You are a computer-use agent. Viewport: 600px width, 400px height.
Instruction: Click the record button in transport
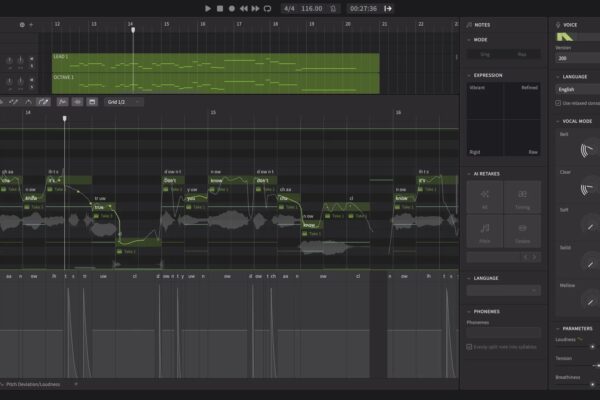pos(232,8)
